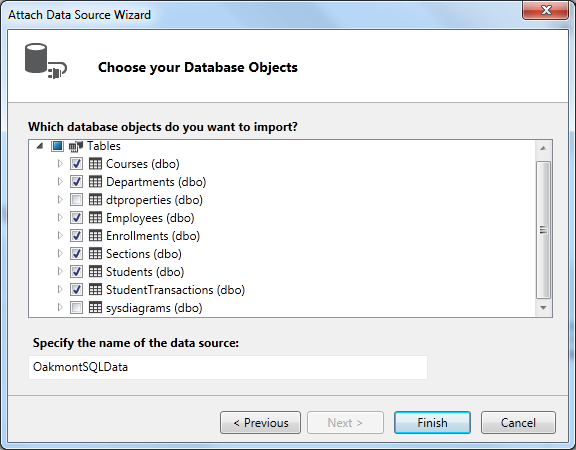Click the dtproperties table grid icon
This screenshot has width=576, height=450.
click(x=95, y=199)
